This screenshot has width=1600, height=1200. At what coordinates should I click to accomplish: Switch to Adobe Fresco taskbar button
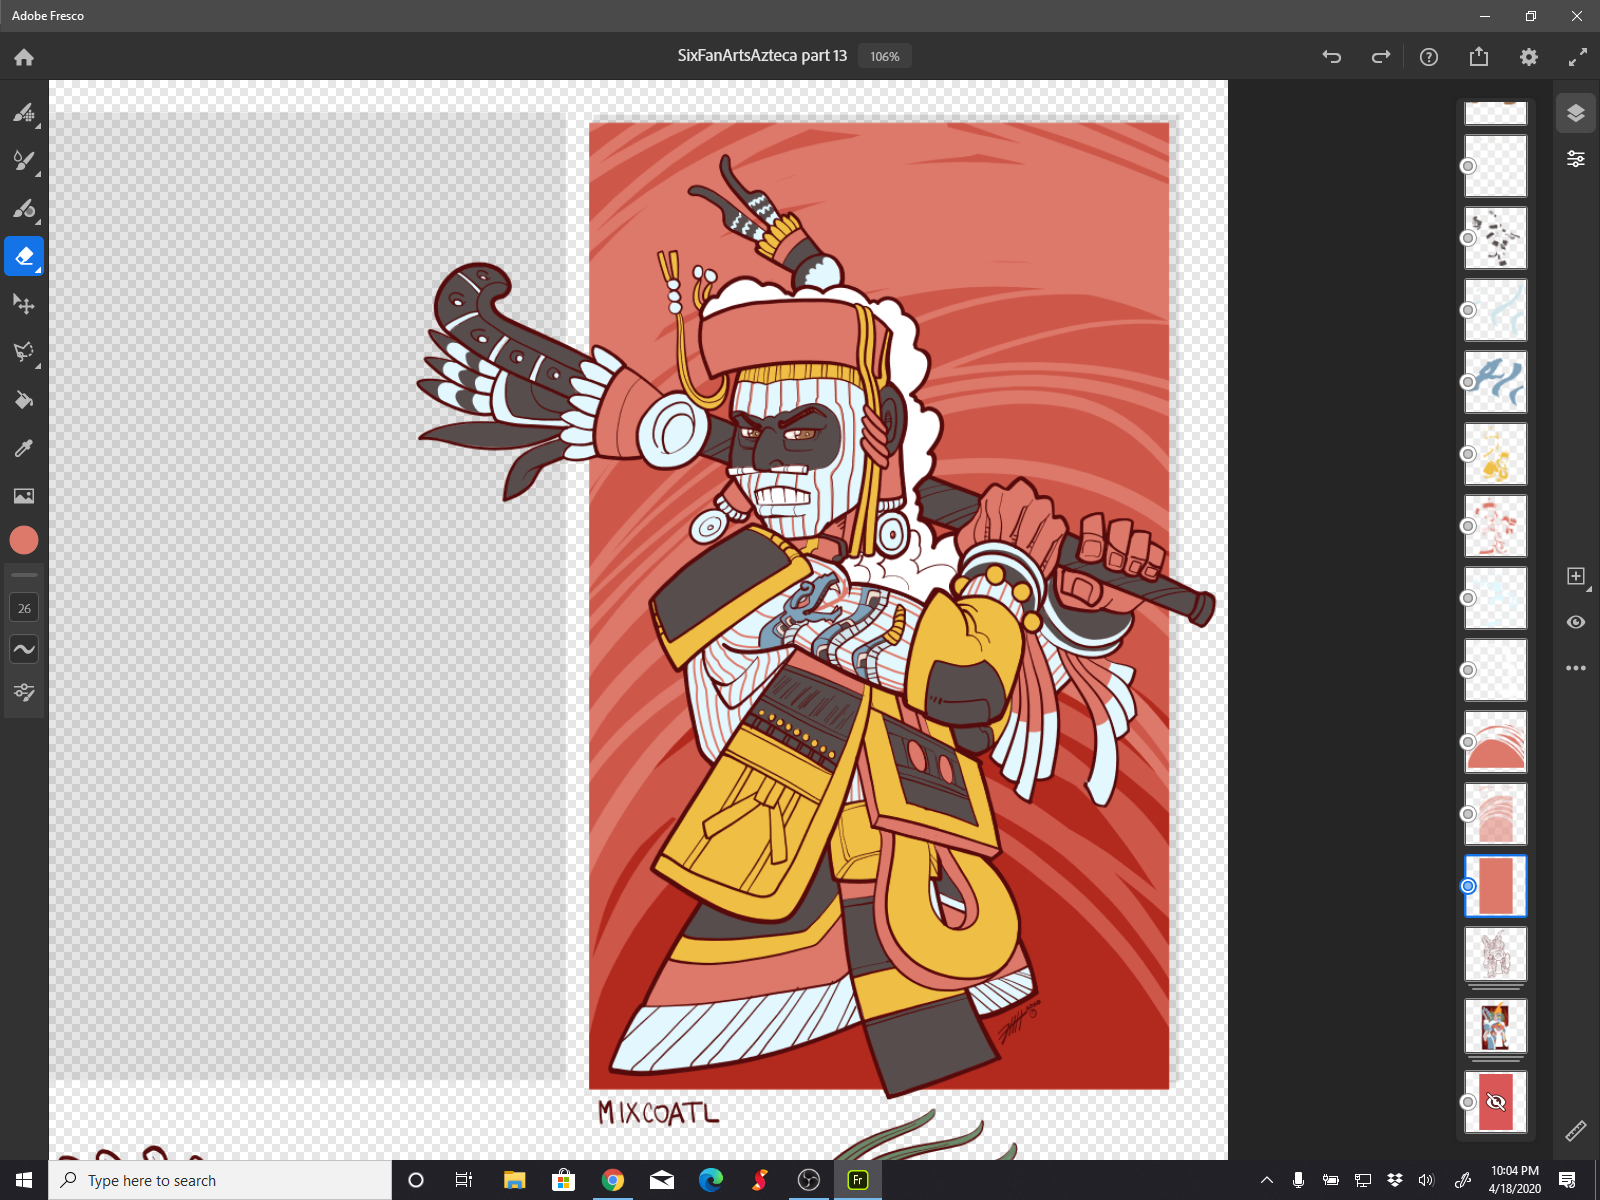point(858,1180)
